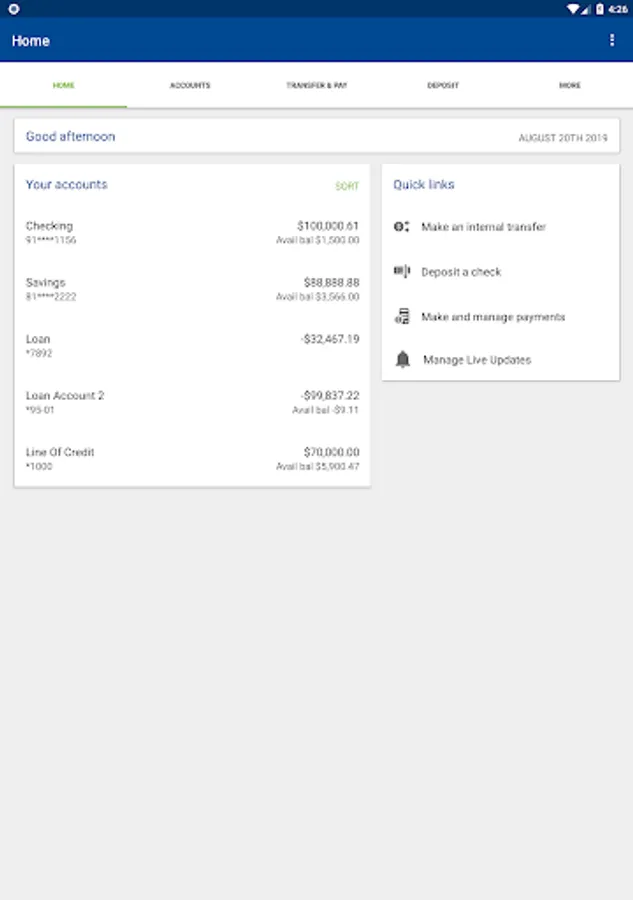Tap the circular notification icon in status bar
The height and width of the screenshot is (900, 633).
click(14, 8)
